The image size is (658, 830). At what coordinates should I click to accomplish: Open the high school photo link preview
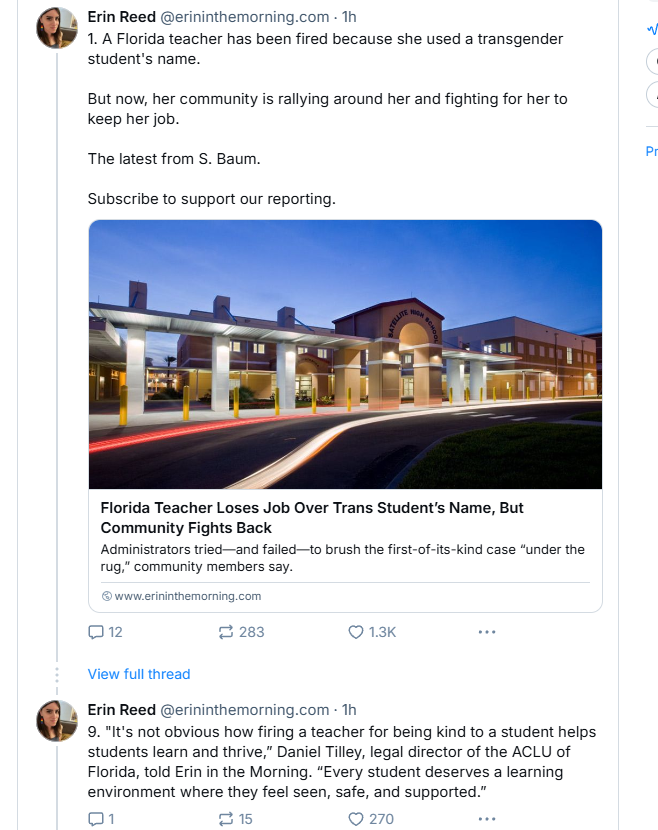click(345, 354)
